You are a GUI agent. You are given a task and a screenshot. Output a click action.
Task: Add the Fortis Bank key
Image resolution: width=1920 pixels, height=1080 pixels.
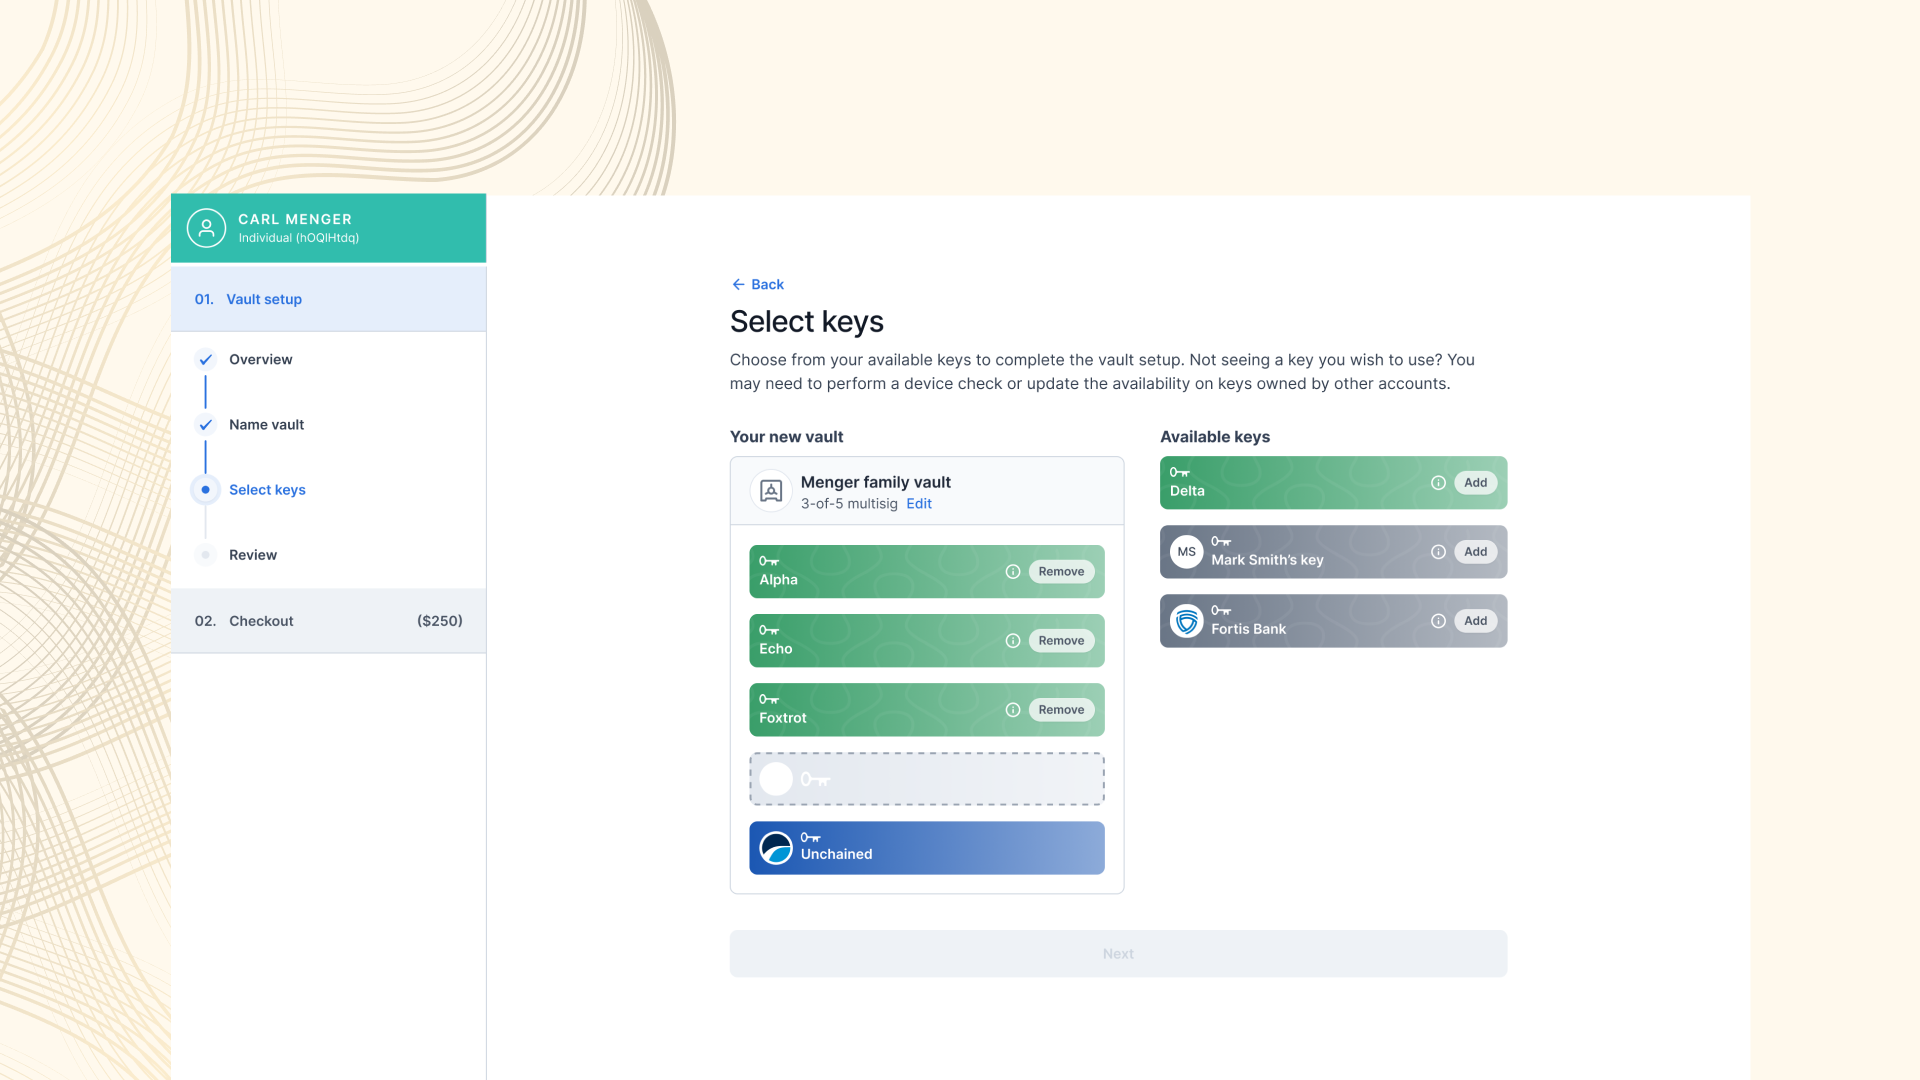click(1475, 621)
